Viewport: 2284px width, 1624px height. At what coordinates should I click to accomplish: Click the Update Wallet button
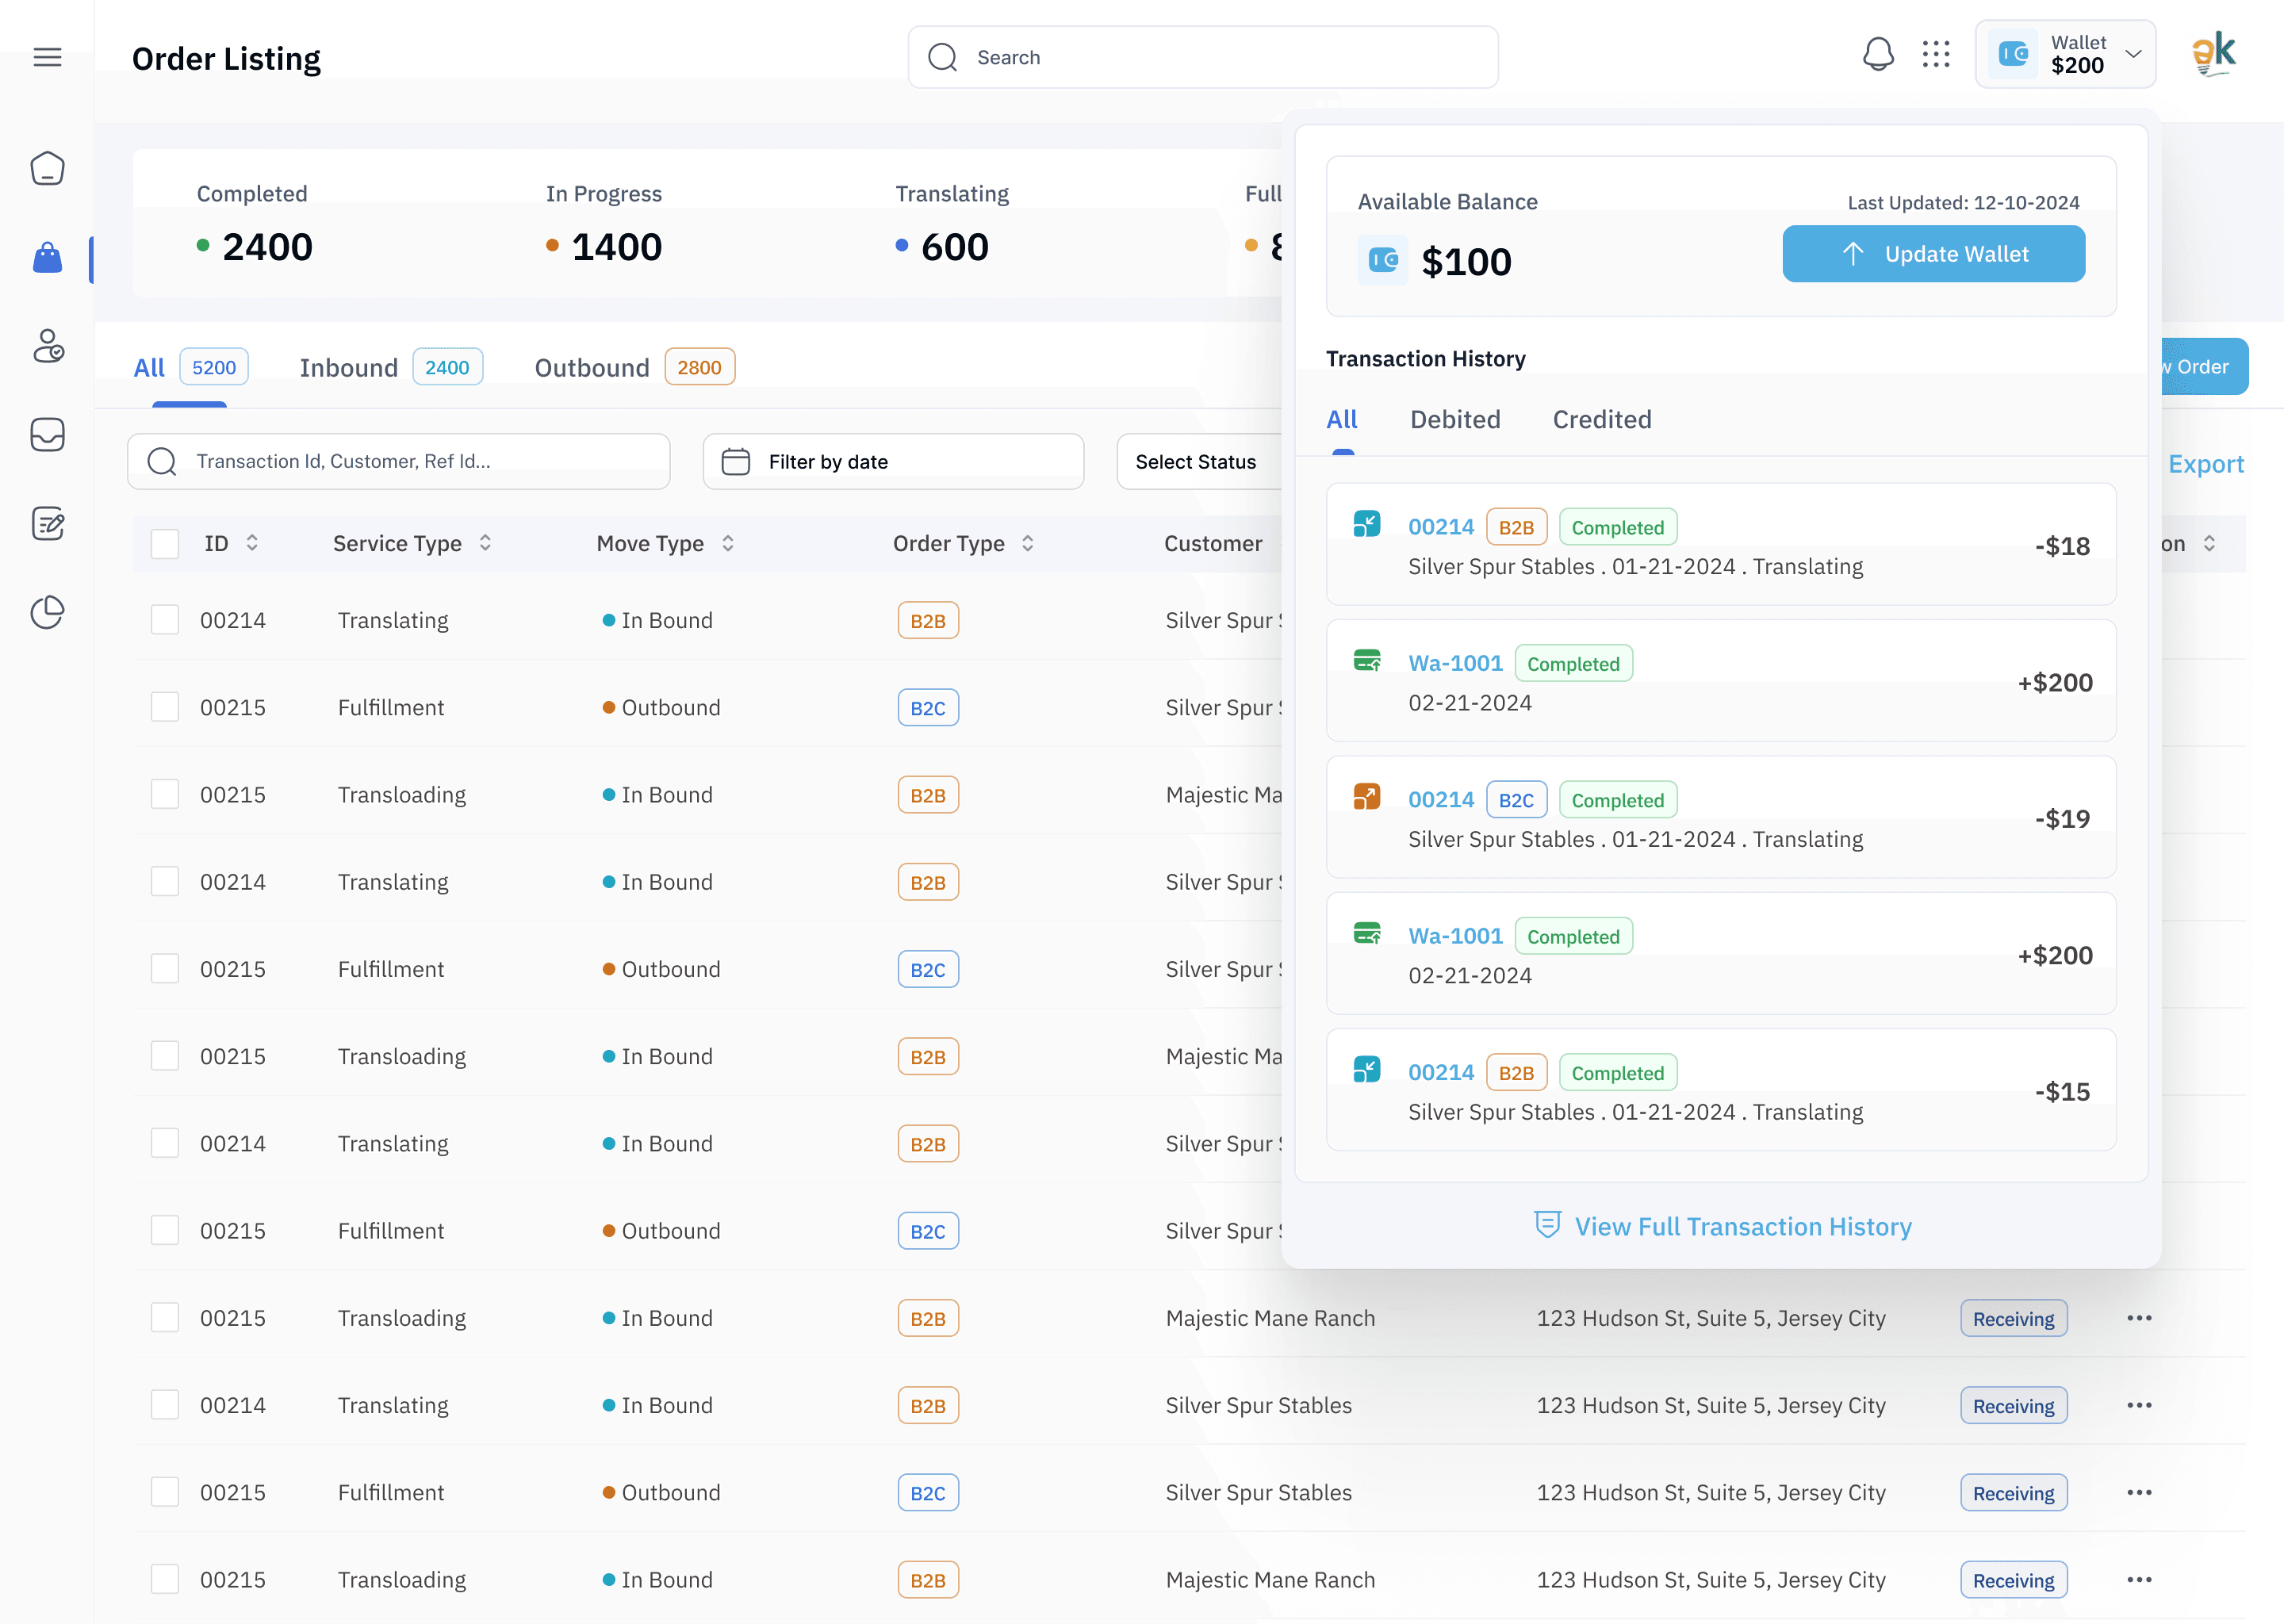click(1933, 254)
